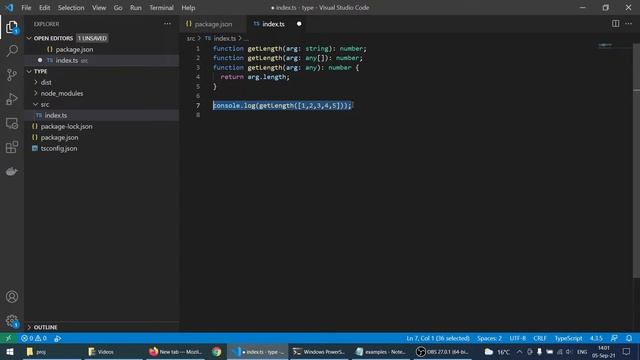Open the Windows Start menu
Screen dimensions: 640x360
pos(10,352)
